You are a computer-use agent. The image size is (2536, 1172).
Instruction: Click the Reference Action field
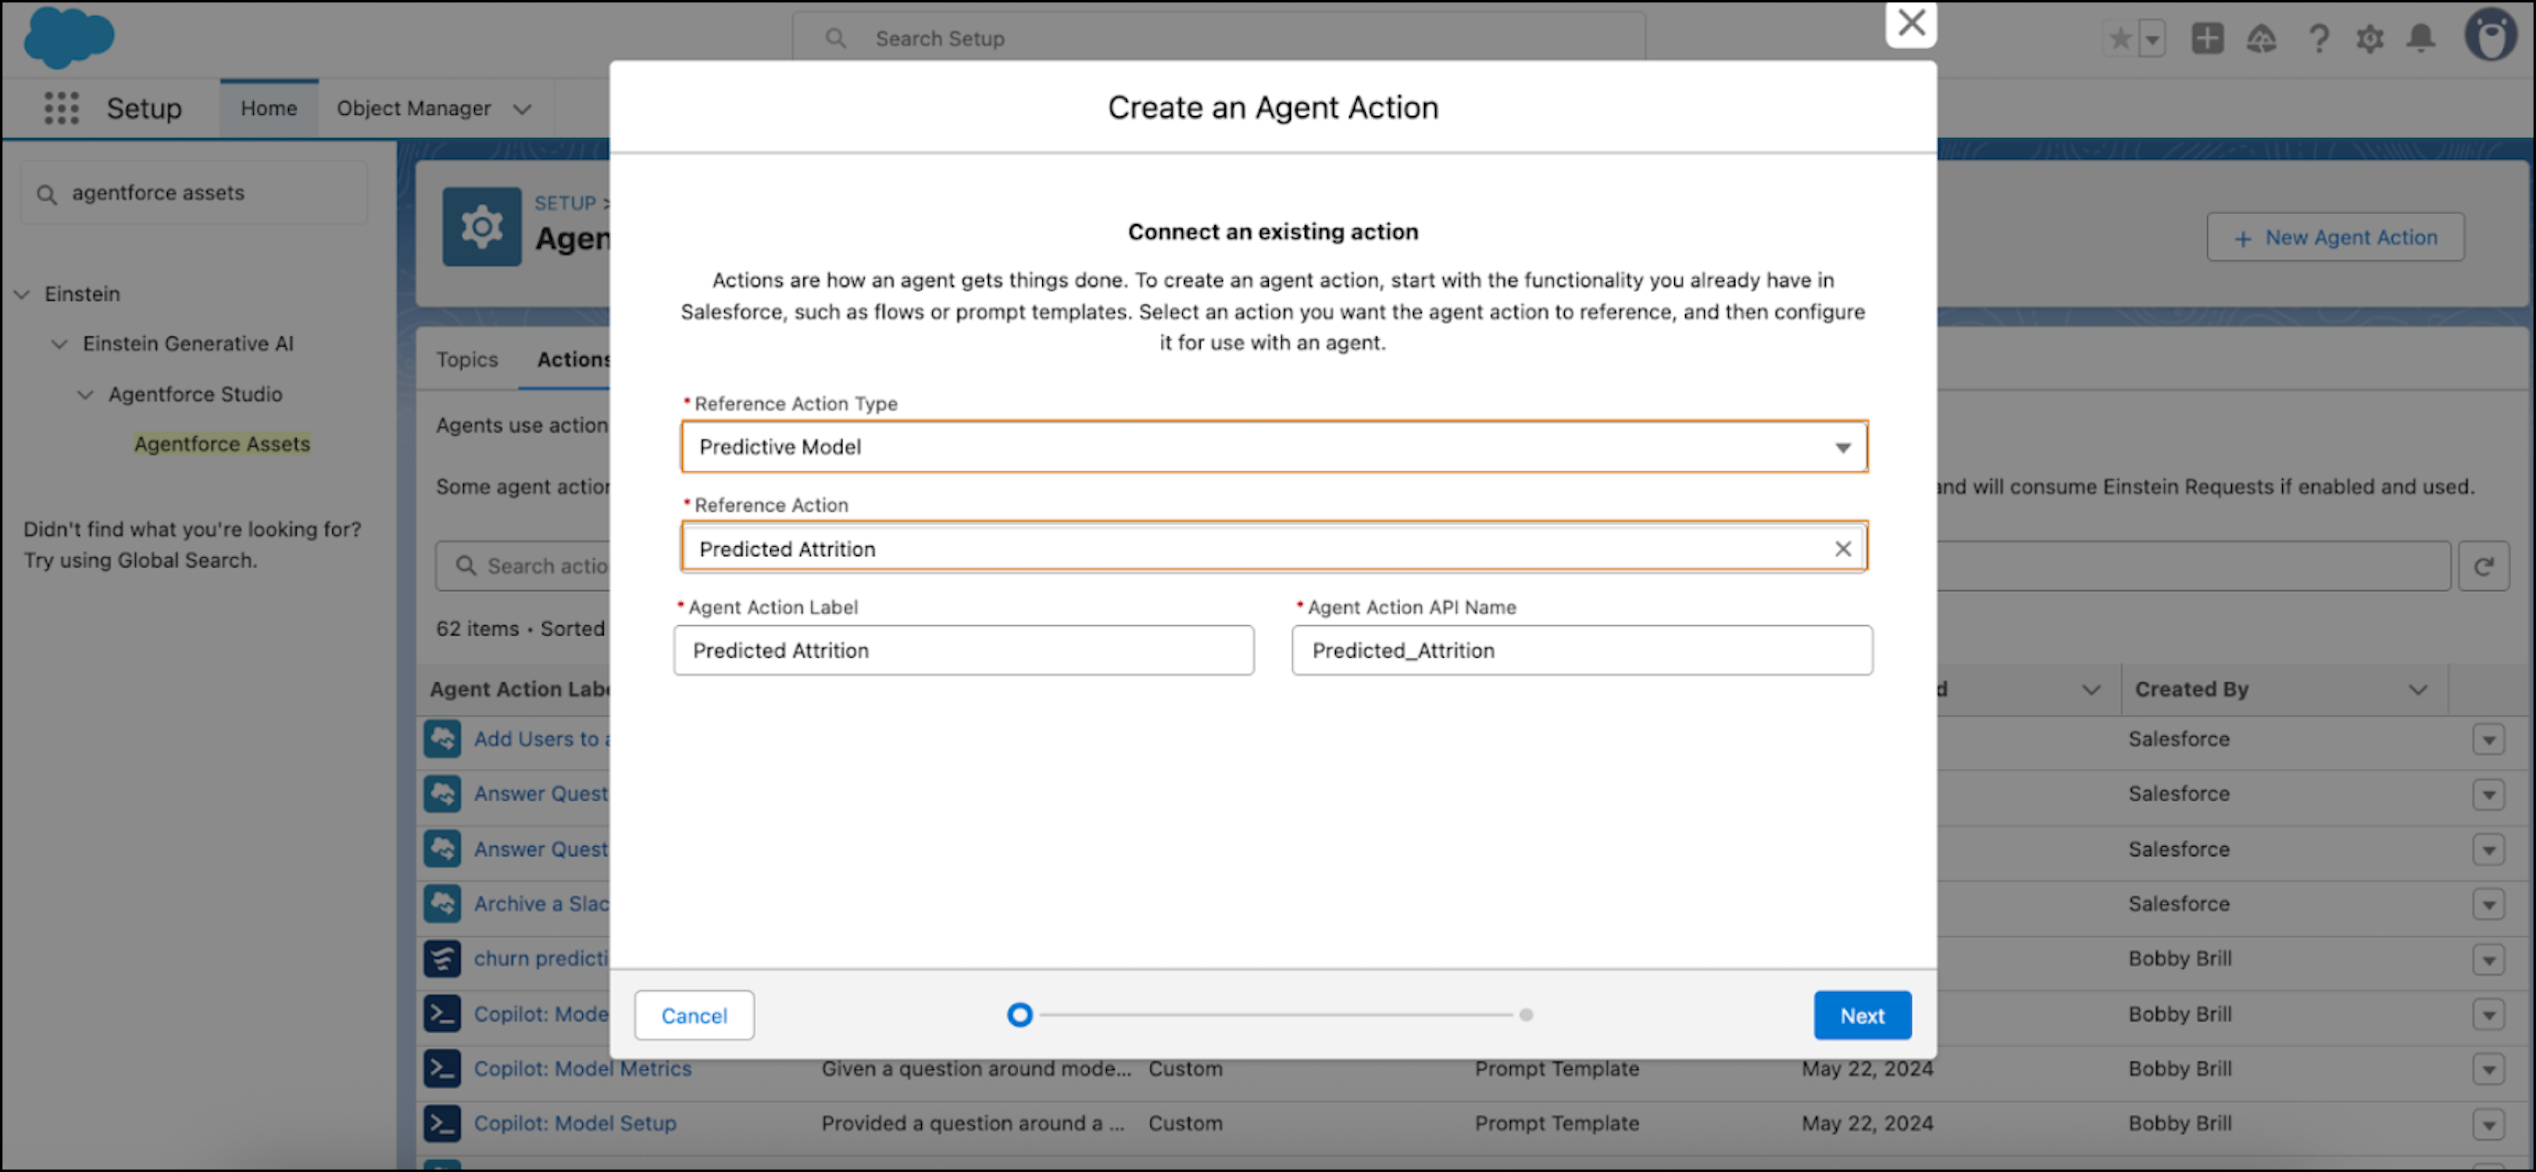1274,548
